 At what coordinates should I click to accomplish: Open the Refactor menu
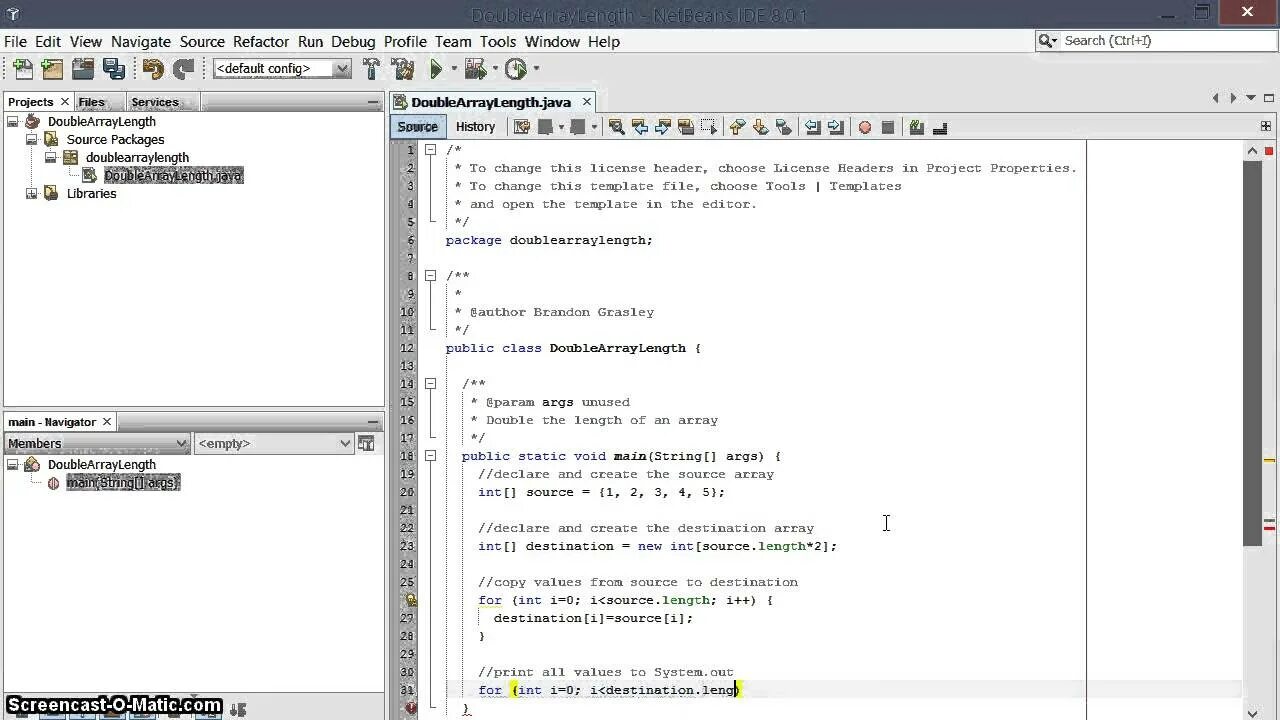(x=261, y=42)
